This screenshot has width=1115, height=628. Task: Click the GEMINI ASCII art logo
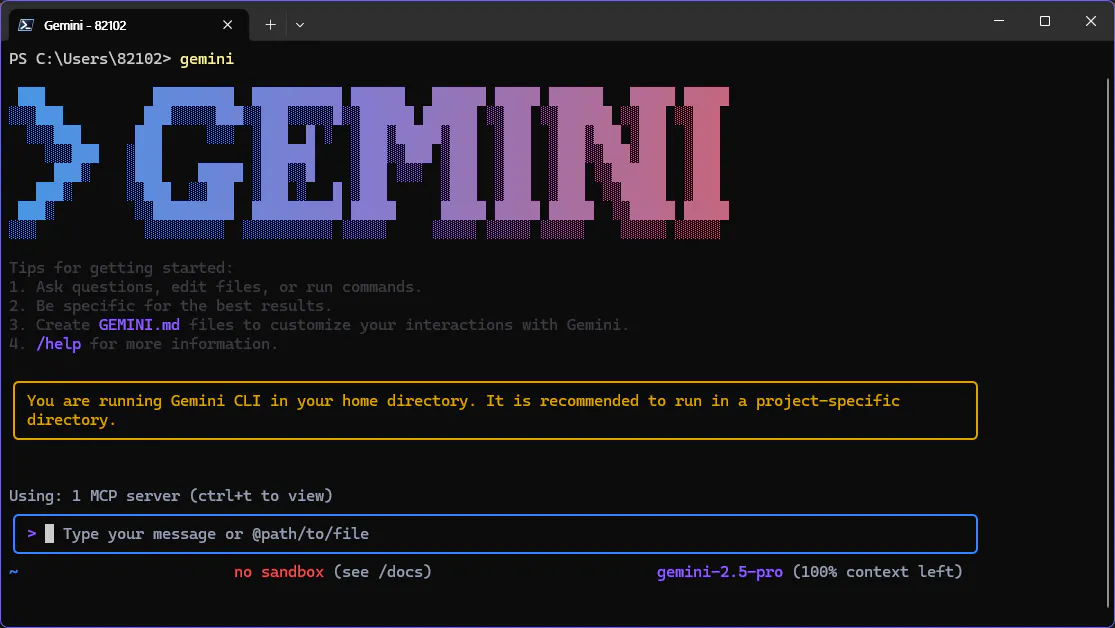(x=369, y=163)
